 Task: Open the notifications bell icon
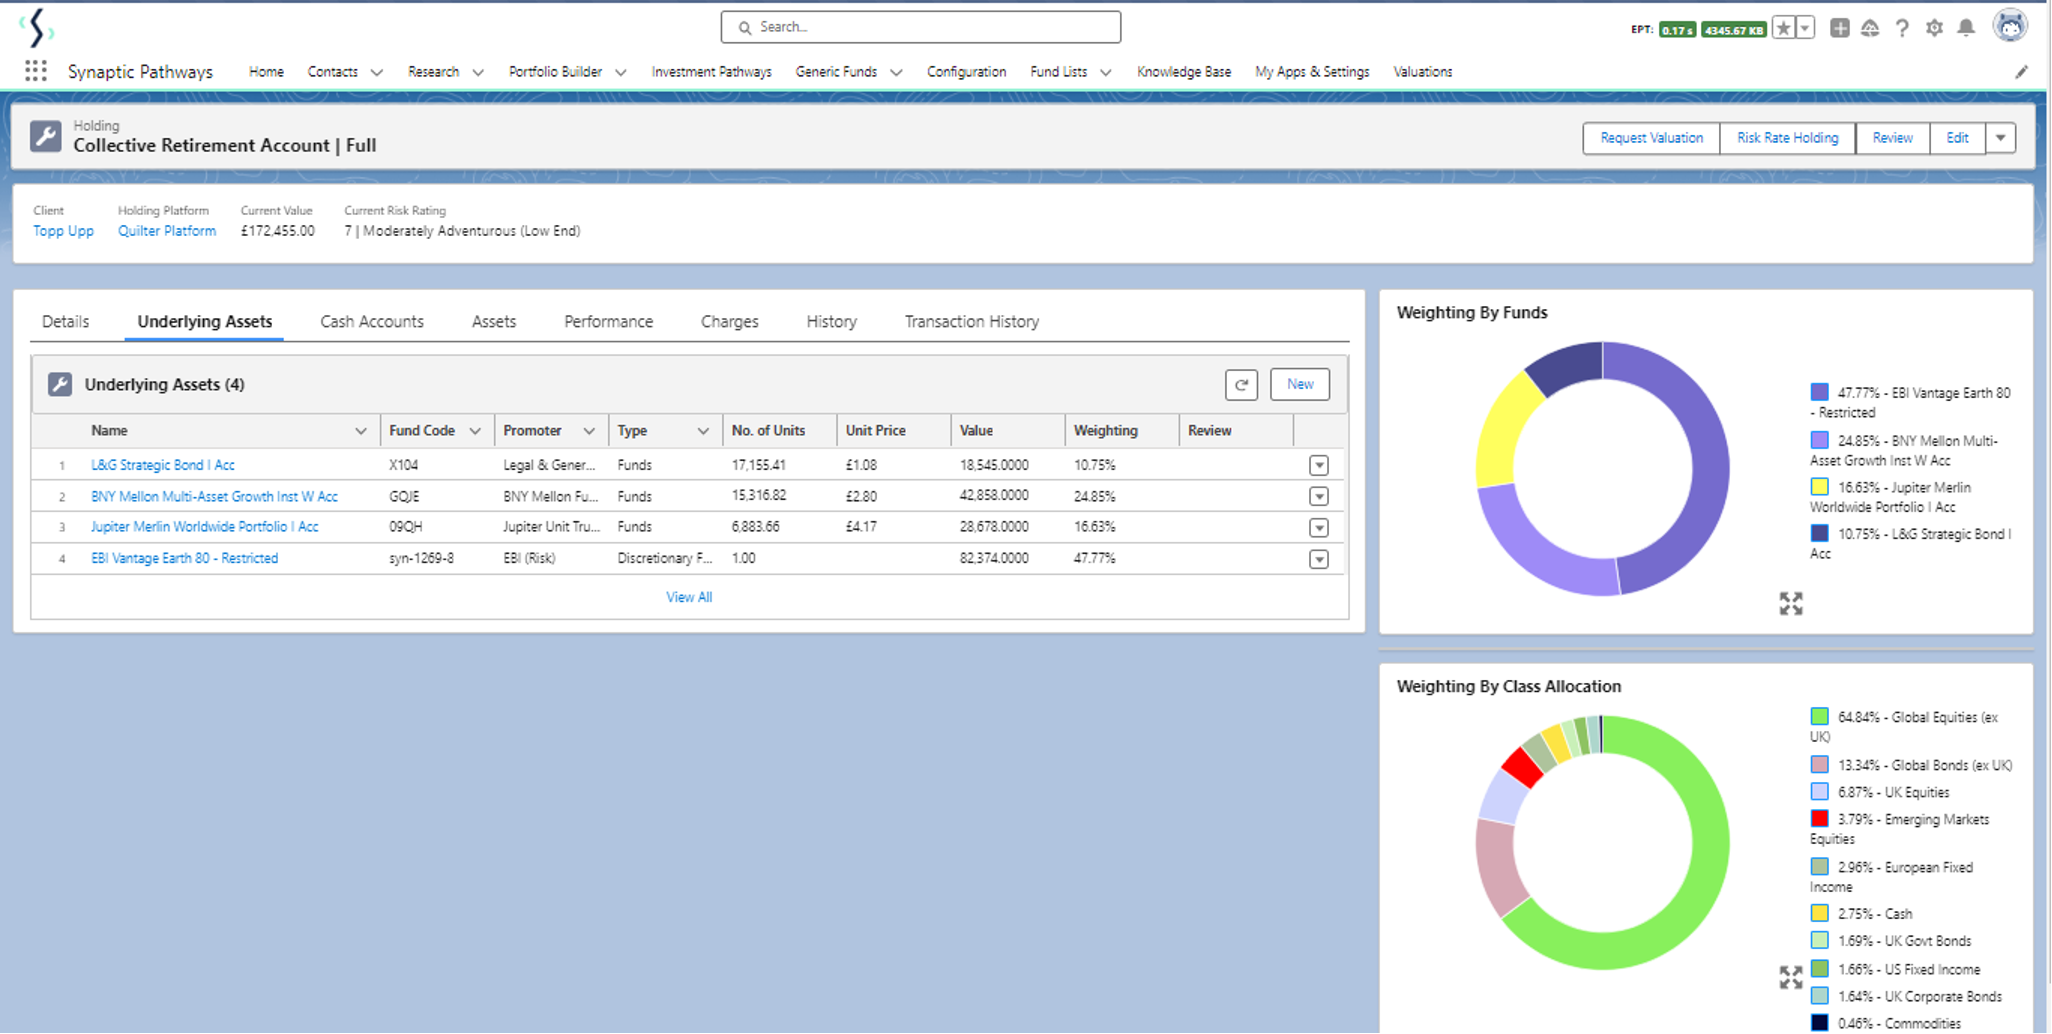coord(1966,28)
